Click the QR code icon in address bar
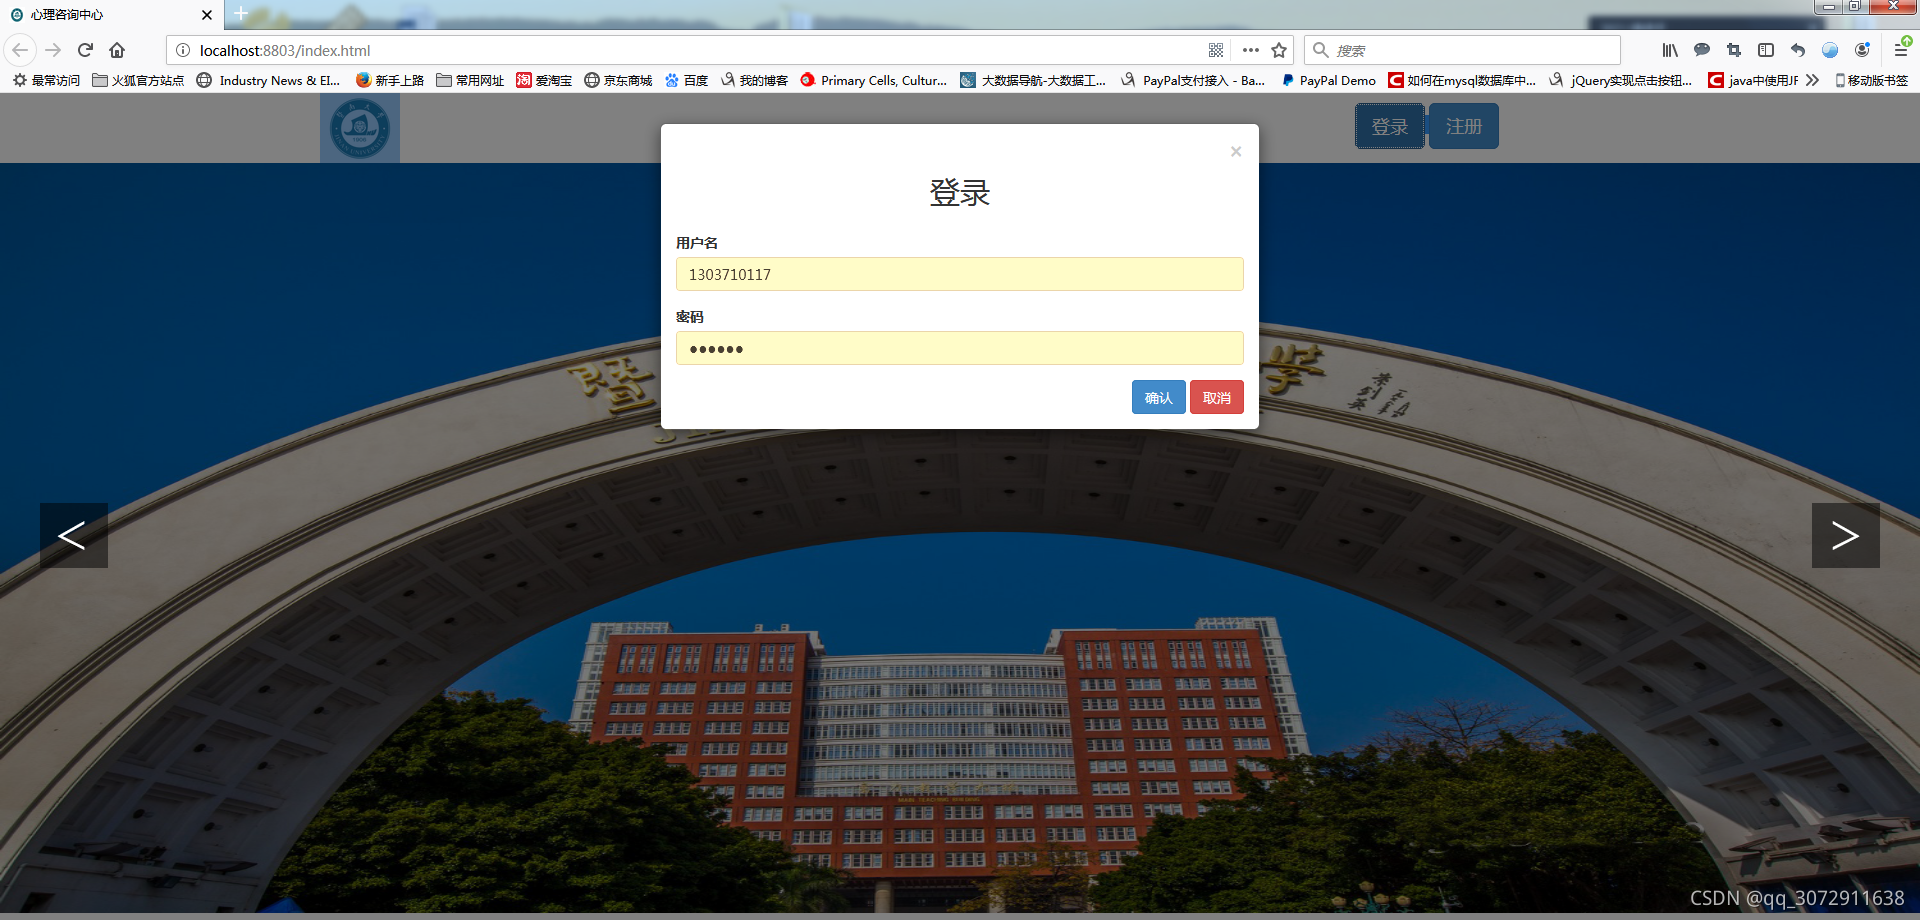The image size is (1920, 920). click(1216, 50)
